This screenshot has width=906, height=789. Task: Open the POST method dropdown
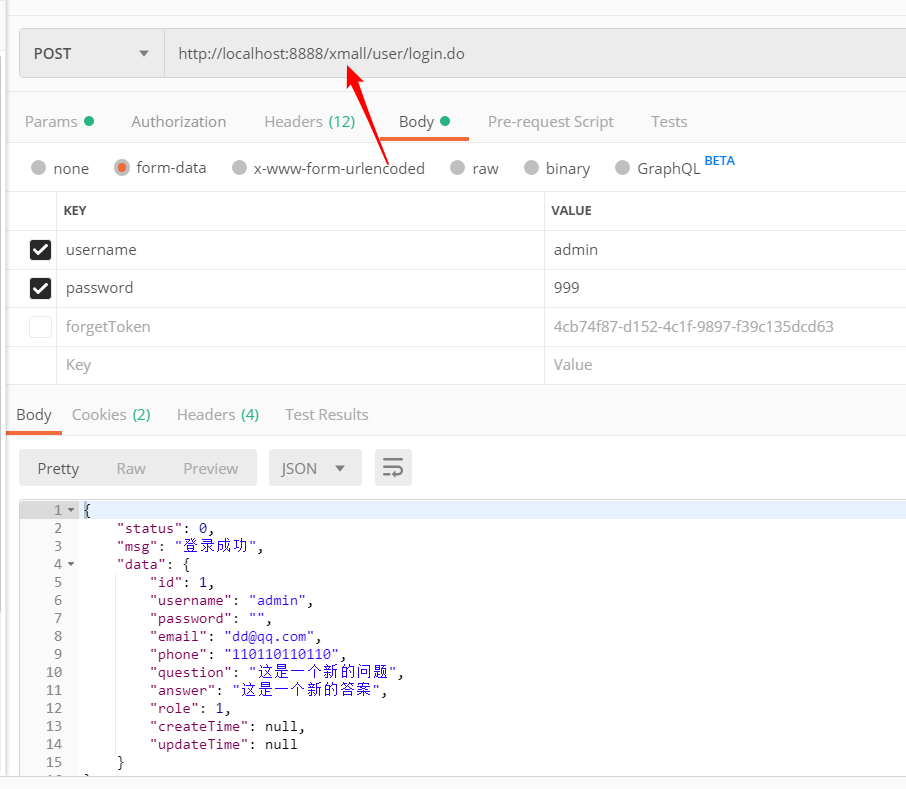(x=90, y=53)
